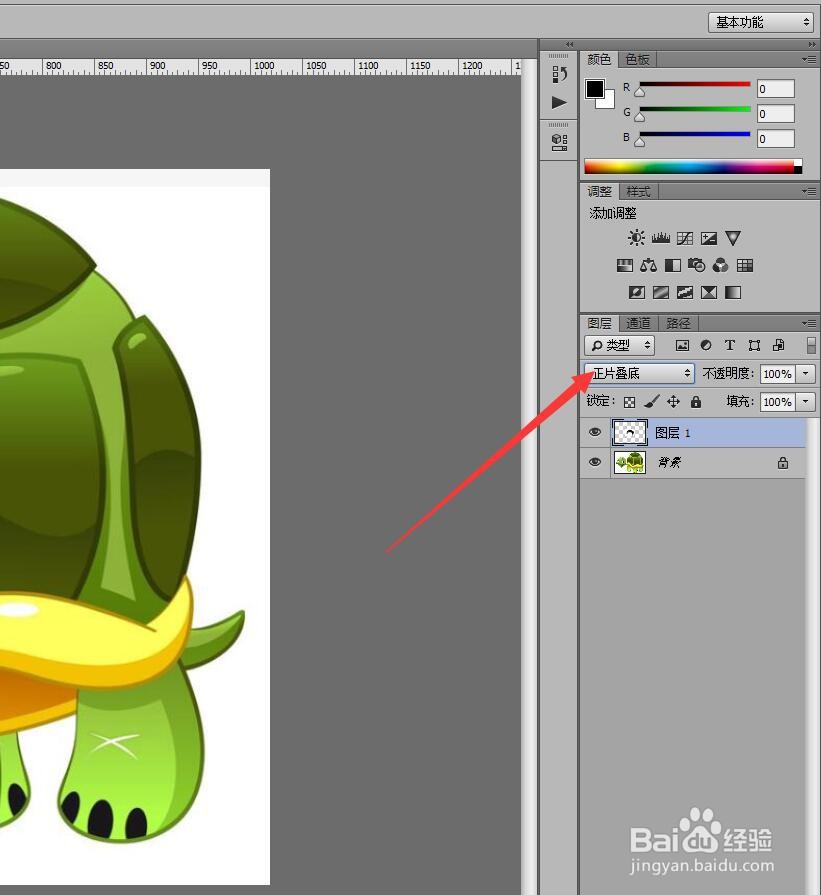821x895 pixels.
Task: Switch to the 通道 tab
Action: pyautogui.click(x=638, y=324)
